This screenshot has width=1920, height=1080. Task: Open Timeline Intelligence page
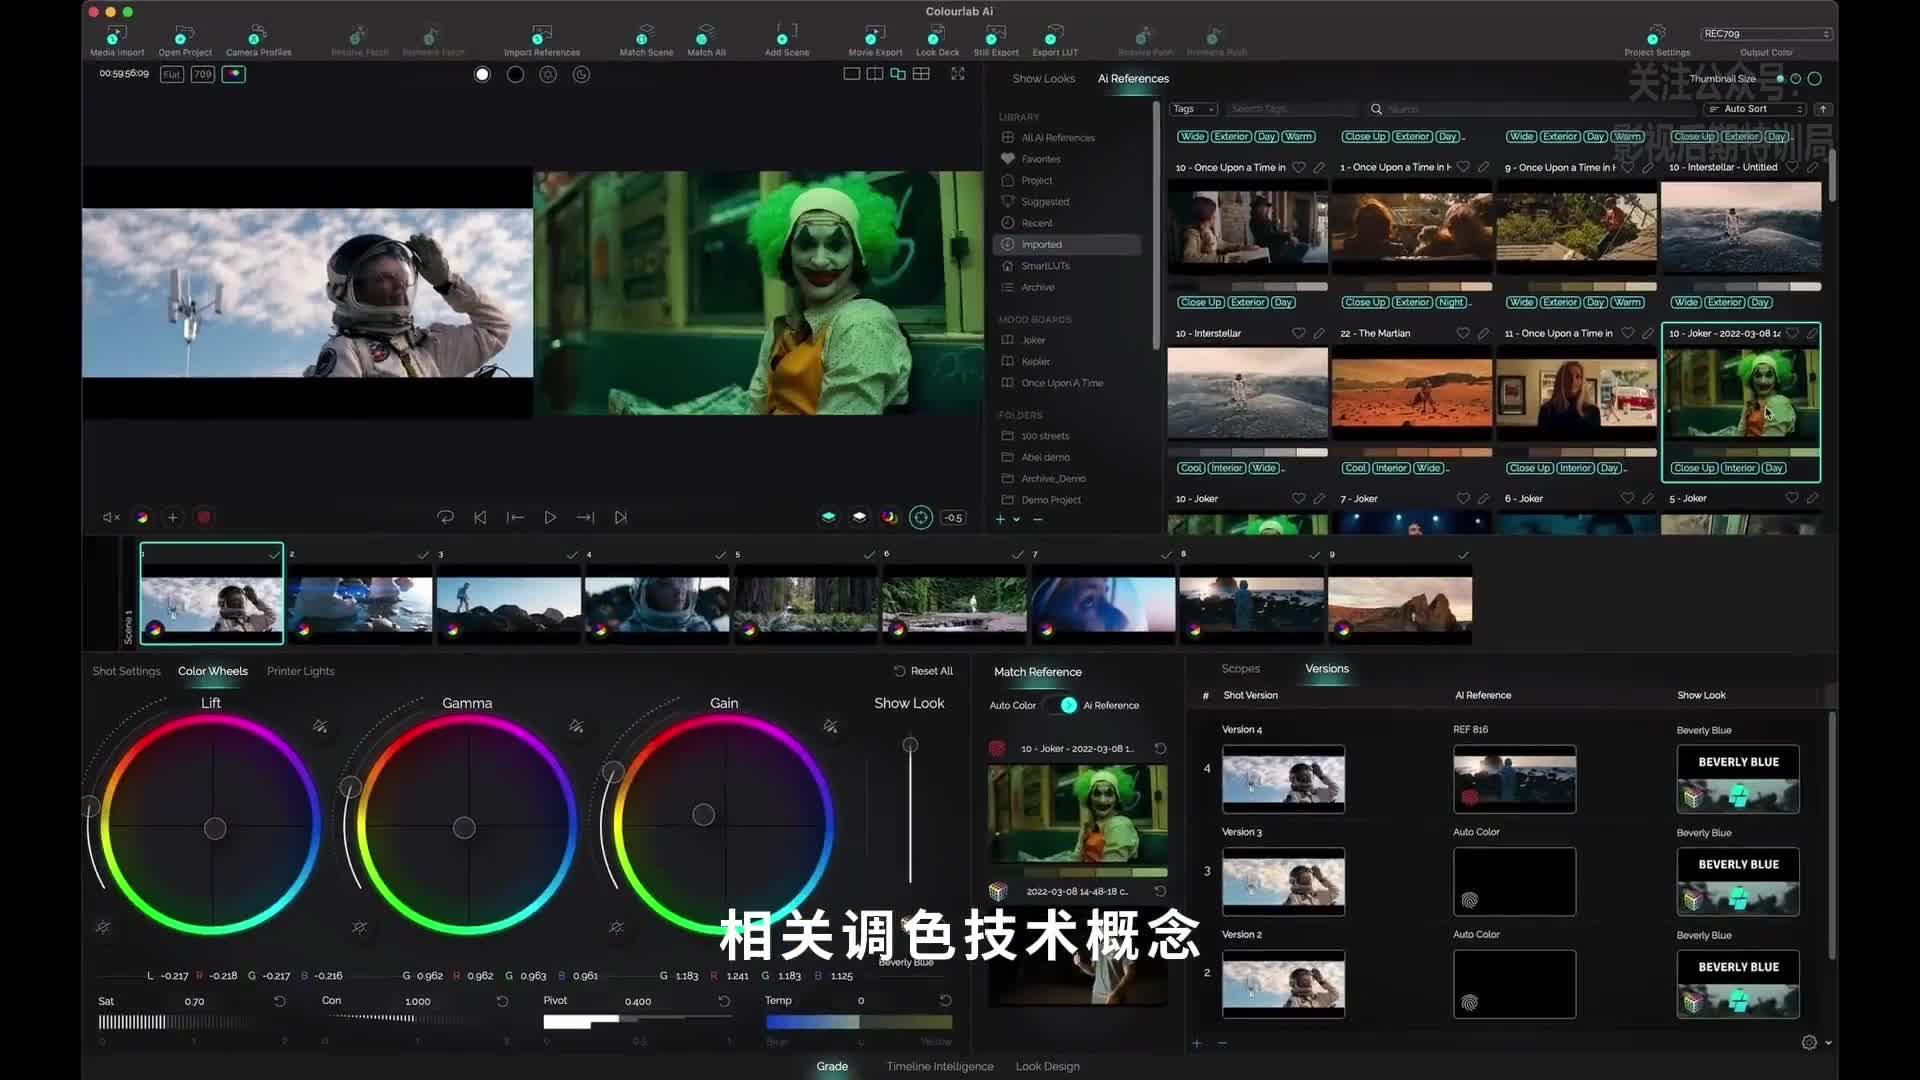pyautogui.click(x=939, y=1067)
